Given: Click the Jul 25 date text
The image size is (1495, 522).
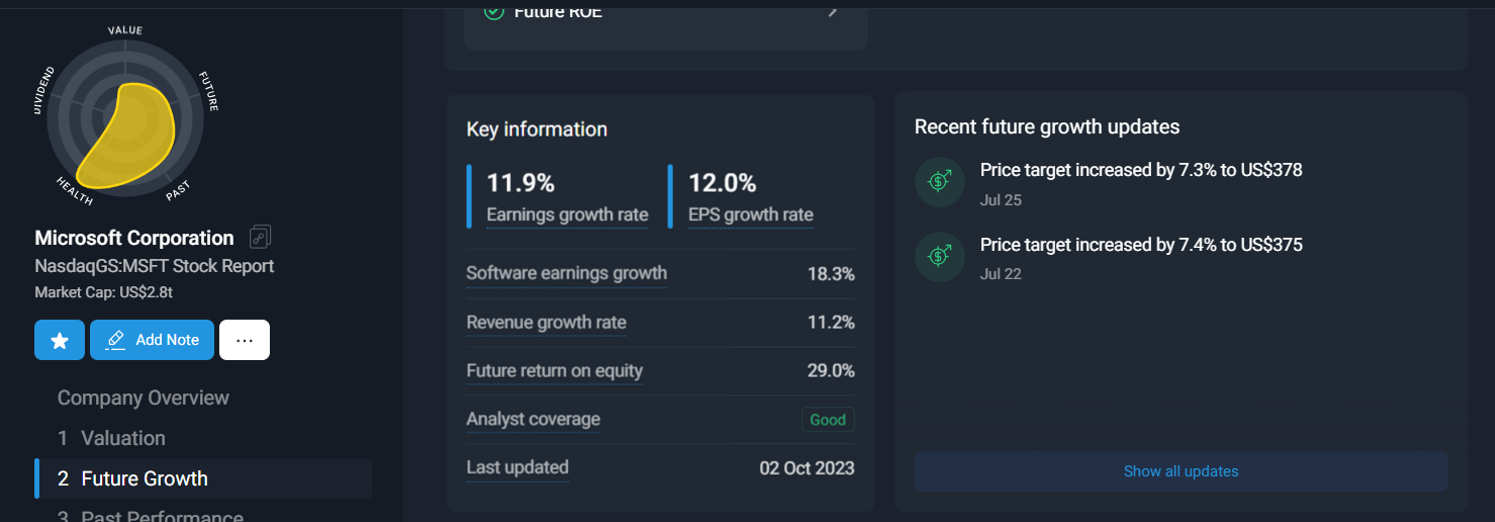Looking at the screenshot, I should point(1001,200).
